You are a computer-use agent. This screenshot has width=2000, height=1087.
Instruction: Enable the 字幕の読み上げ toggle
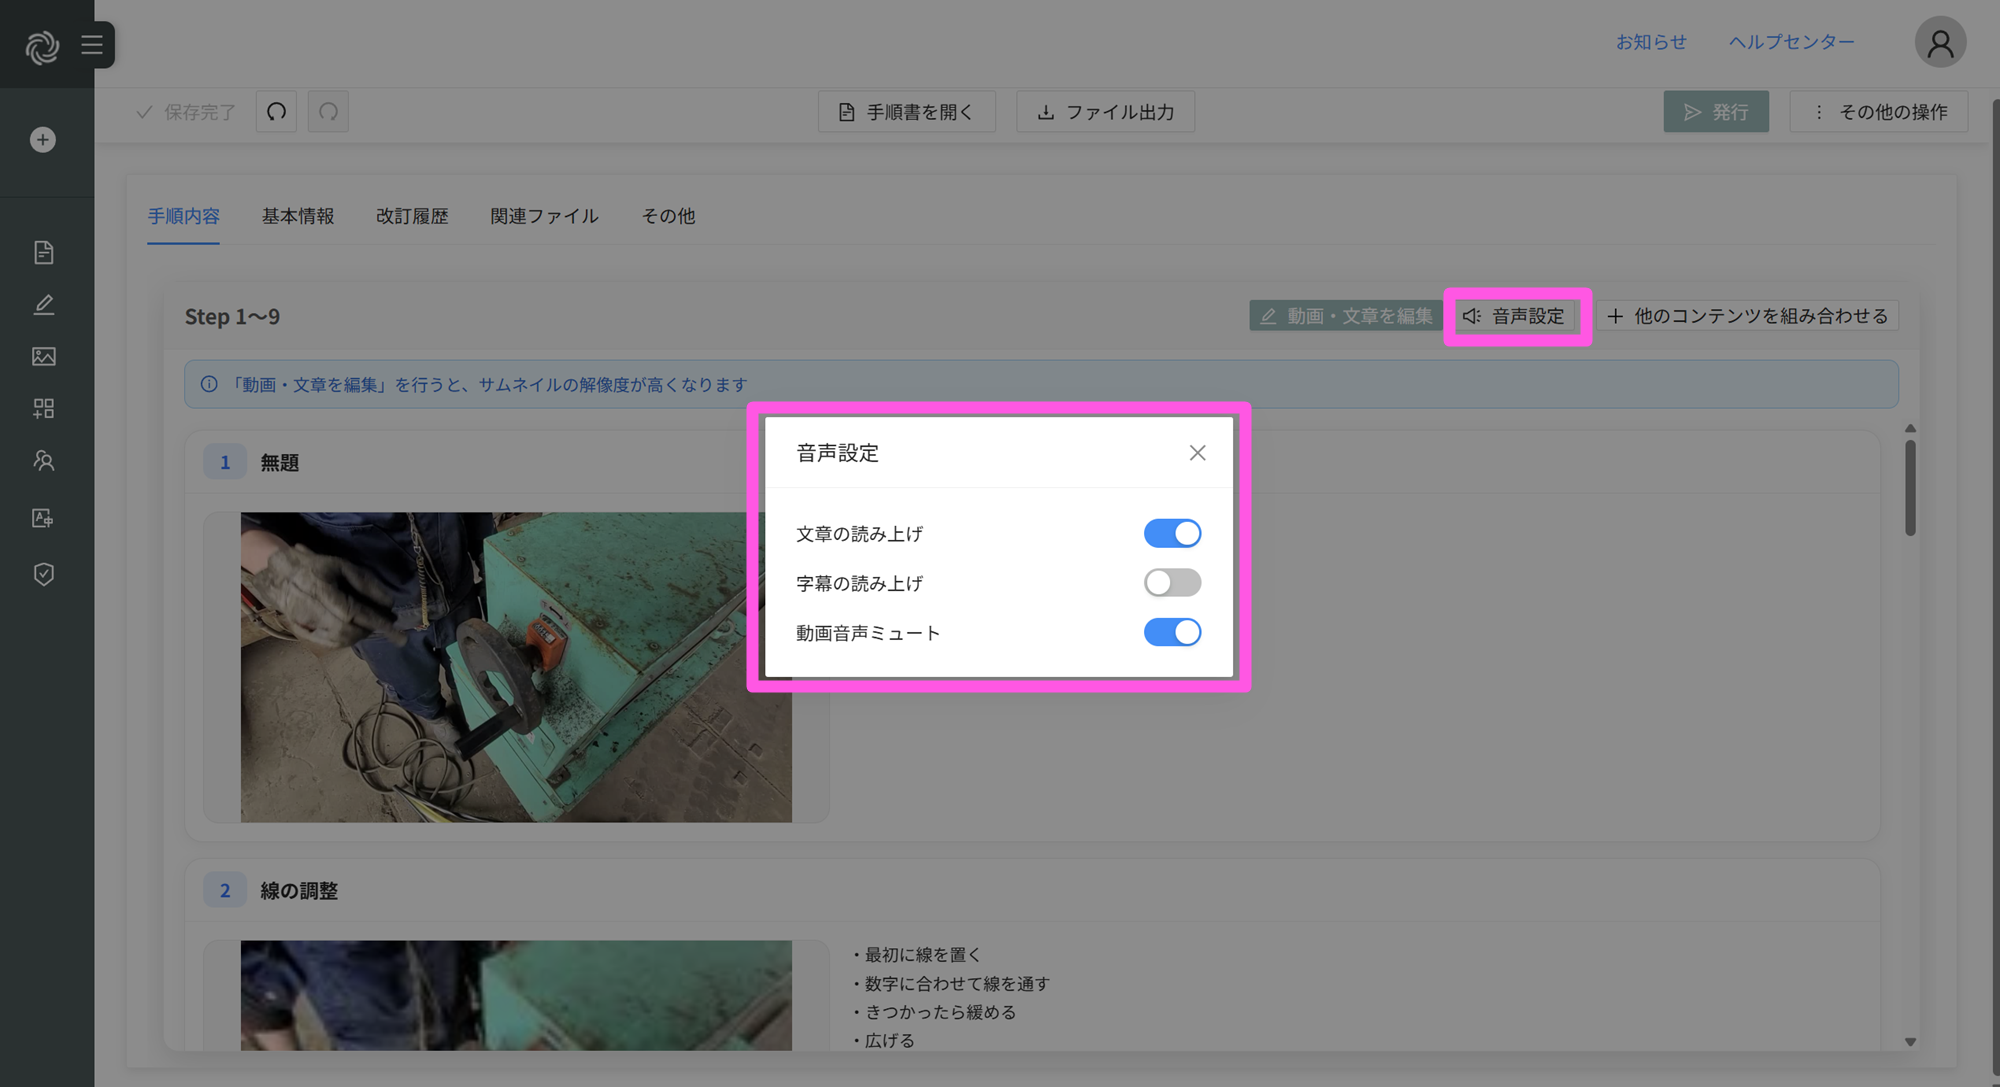pos(1172,583)
